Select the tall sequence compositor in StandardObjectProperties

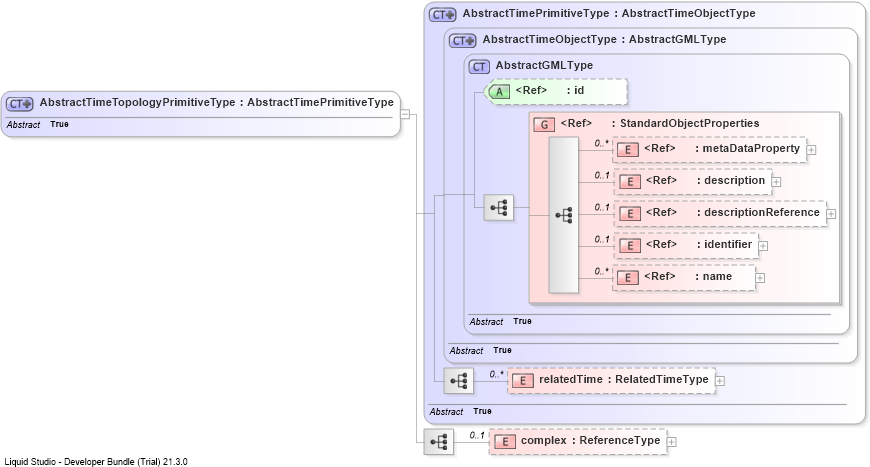coord(564,215)
